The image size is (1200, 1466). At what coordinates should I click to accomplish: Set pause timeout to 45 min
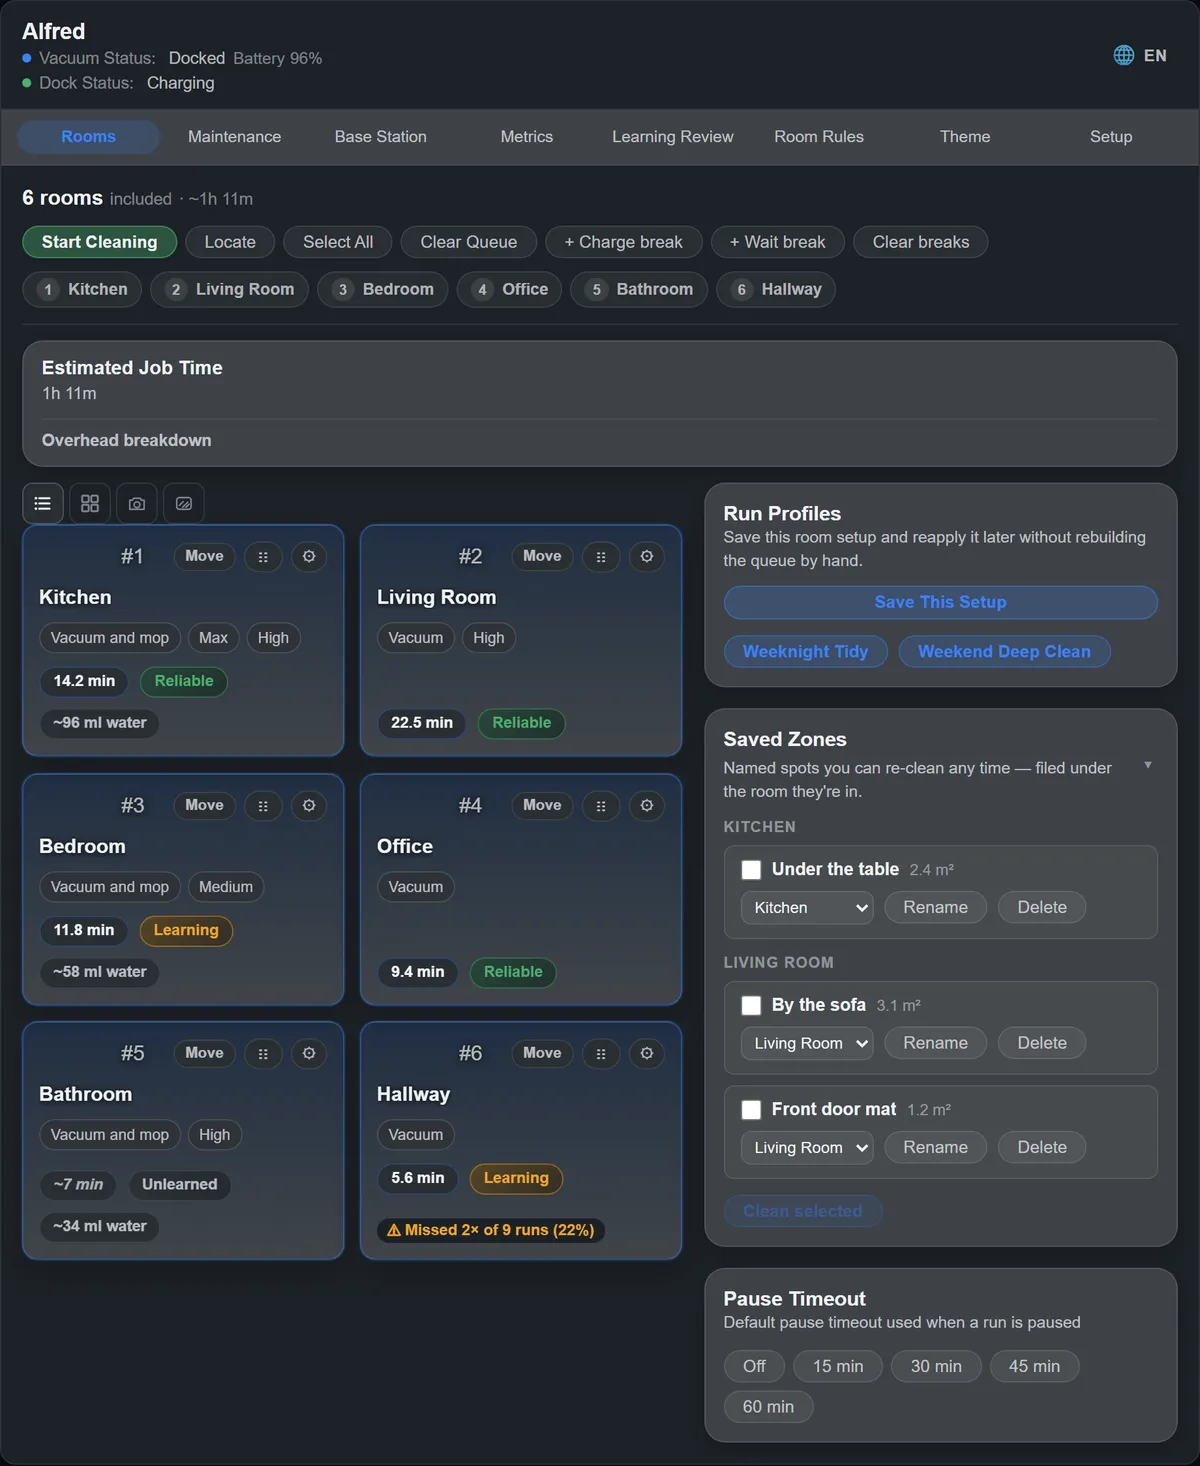click(1034, 1366)
